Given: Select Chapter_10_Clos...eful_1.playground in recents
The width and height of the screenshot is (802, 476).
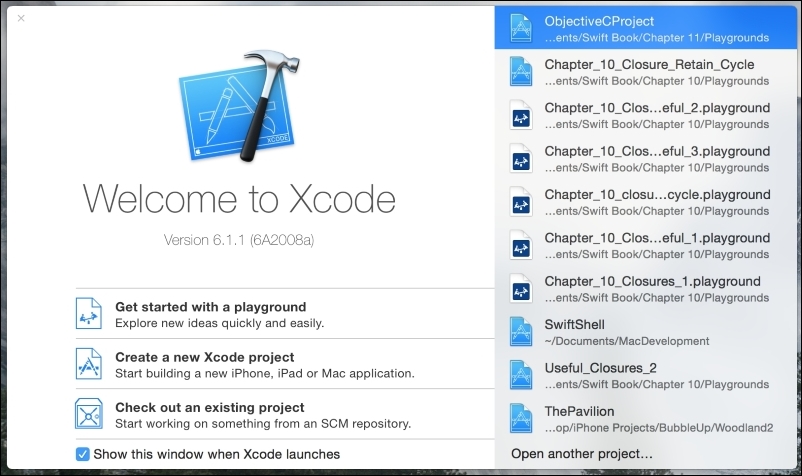Looking at the screenshot, I should click(645, 245).
